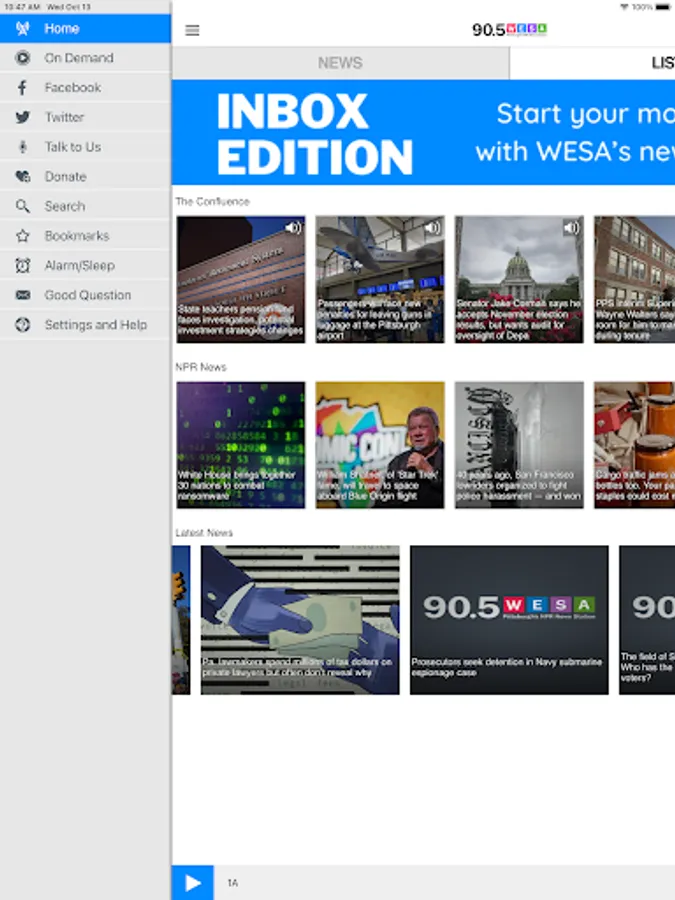Click the Facebook logo icon

(22, 88)
